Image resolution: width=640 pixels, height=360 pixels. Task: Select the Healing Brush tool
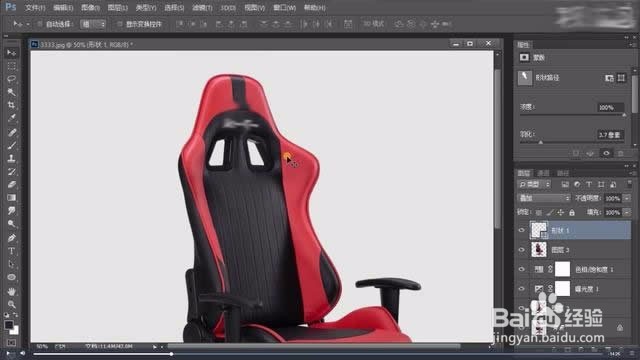point(11,132)
